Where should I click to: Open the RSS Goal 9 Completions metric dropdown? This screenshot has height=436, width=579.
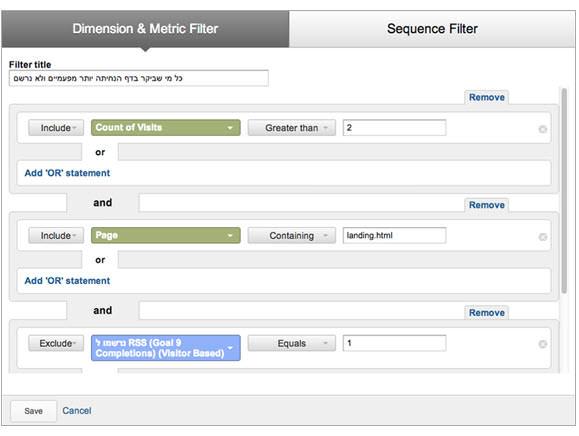[x=166, y=348]
